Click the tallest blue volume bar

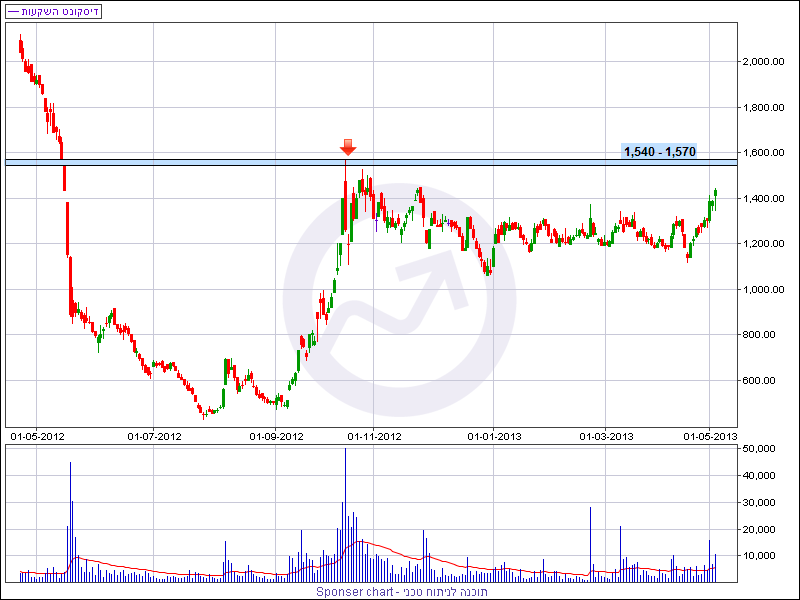tap(346, 515)
